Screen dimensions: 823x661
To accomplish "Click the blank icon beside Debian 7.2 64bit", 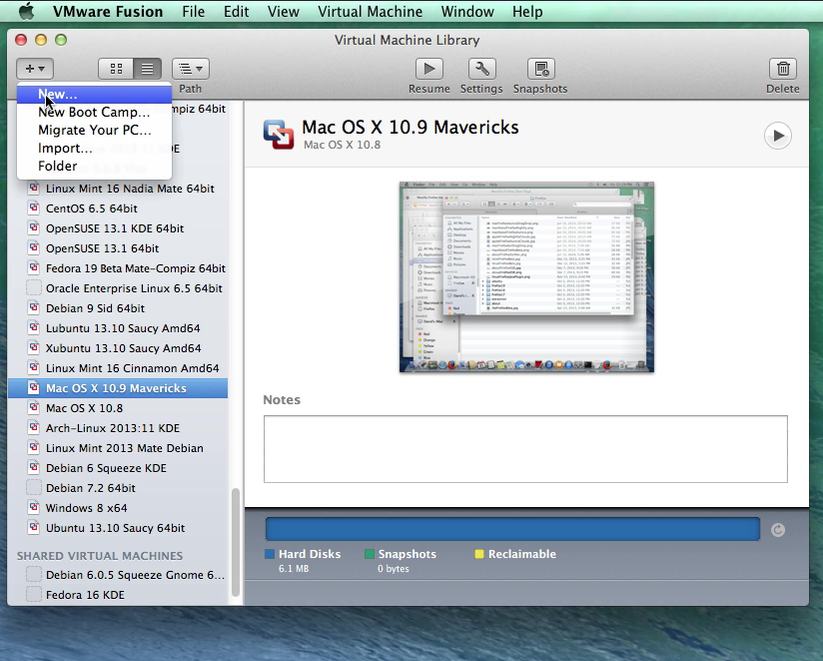I will point(34,487).
